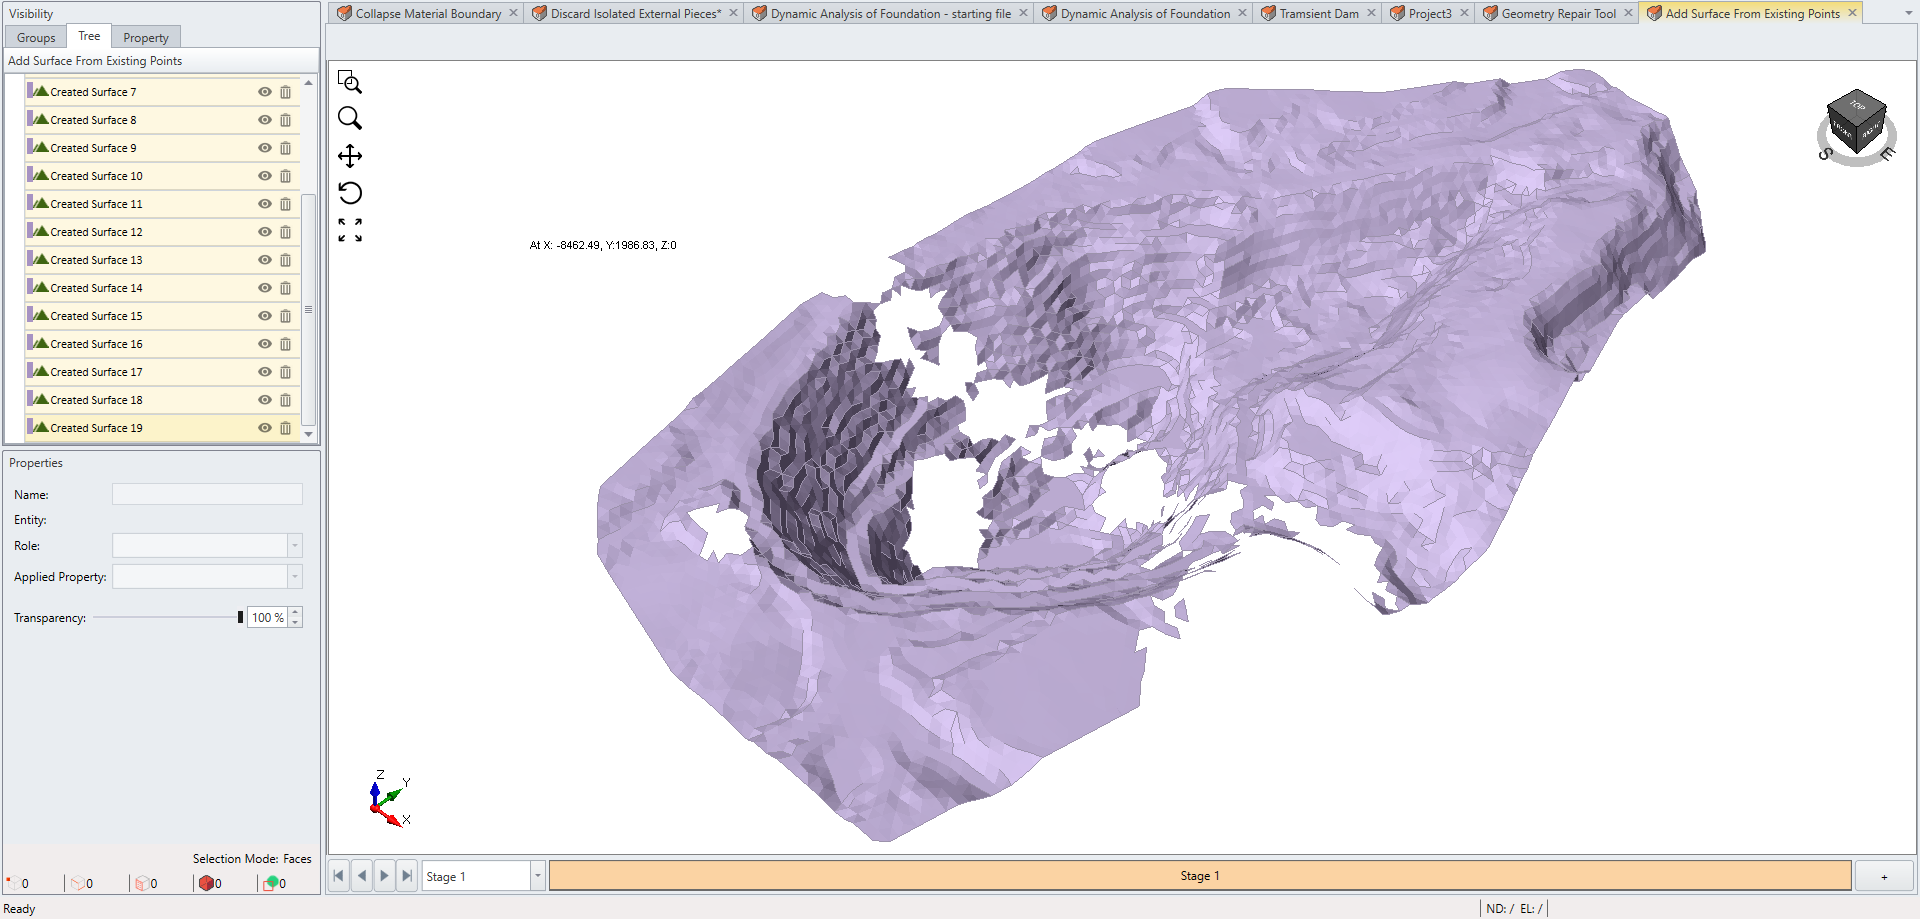Go to the last stage with skip button
Viewport: 1920px width, 919px height.
[x=406, y=875]
